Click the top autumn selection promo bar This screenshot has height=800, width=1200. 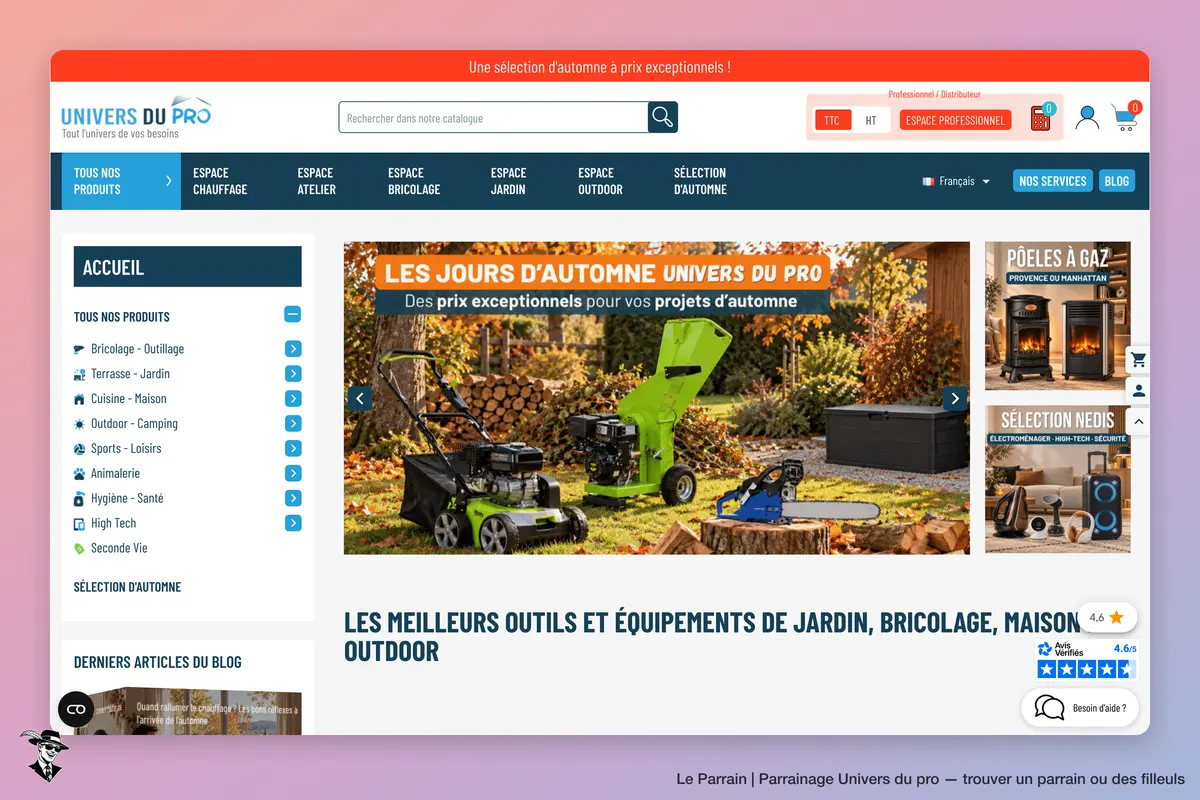tap(600, 66)
